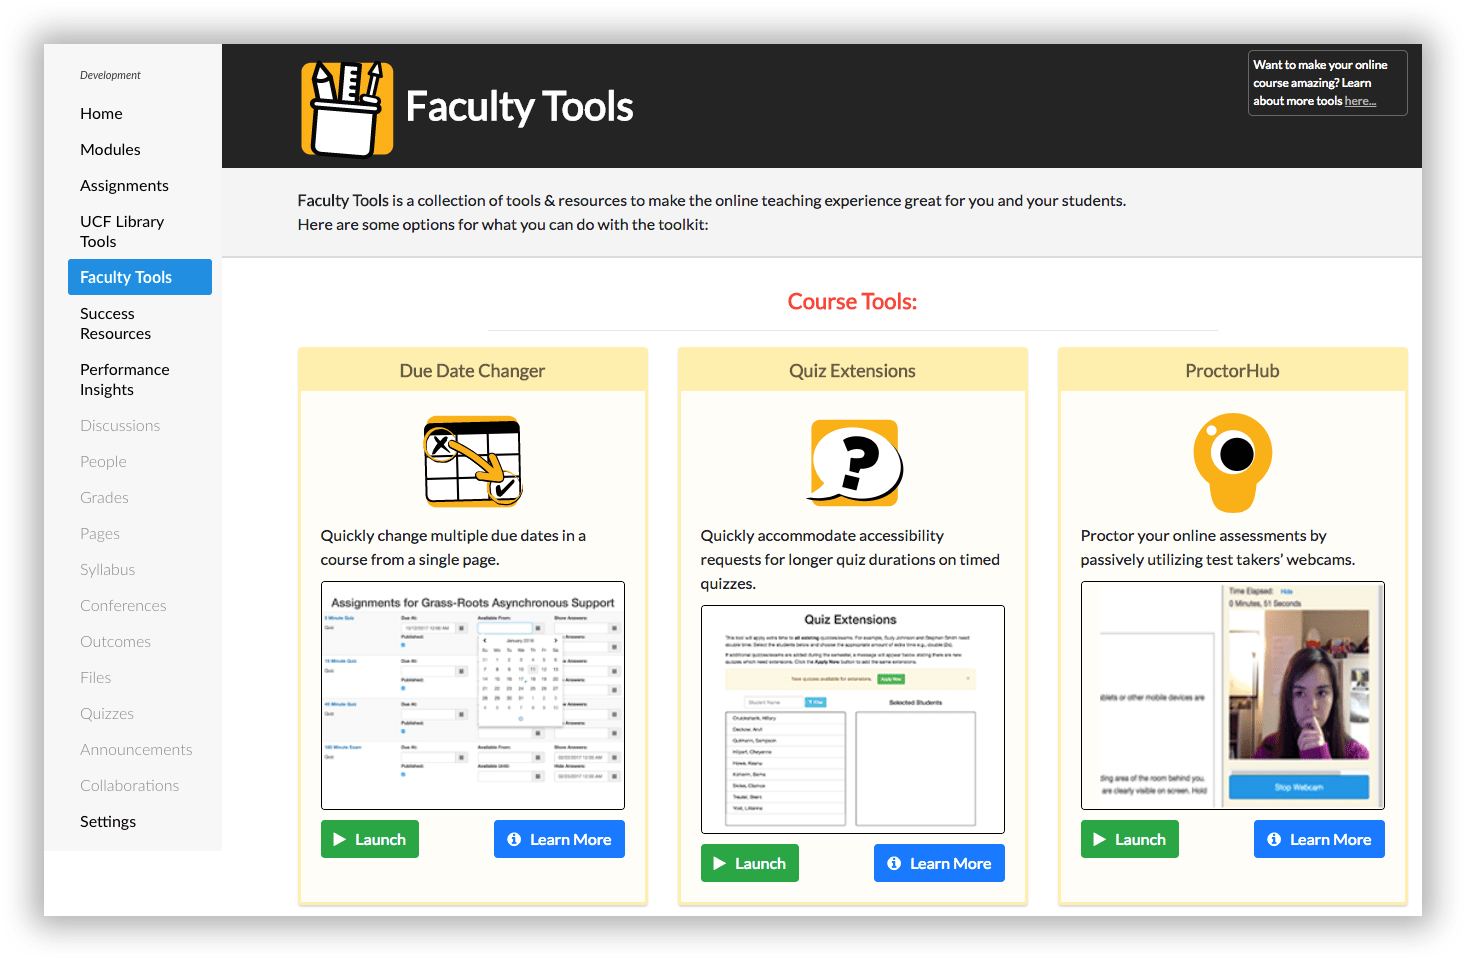Open People in the sidebar

(103, 462)
